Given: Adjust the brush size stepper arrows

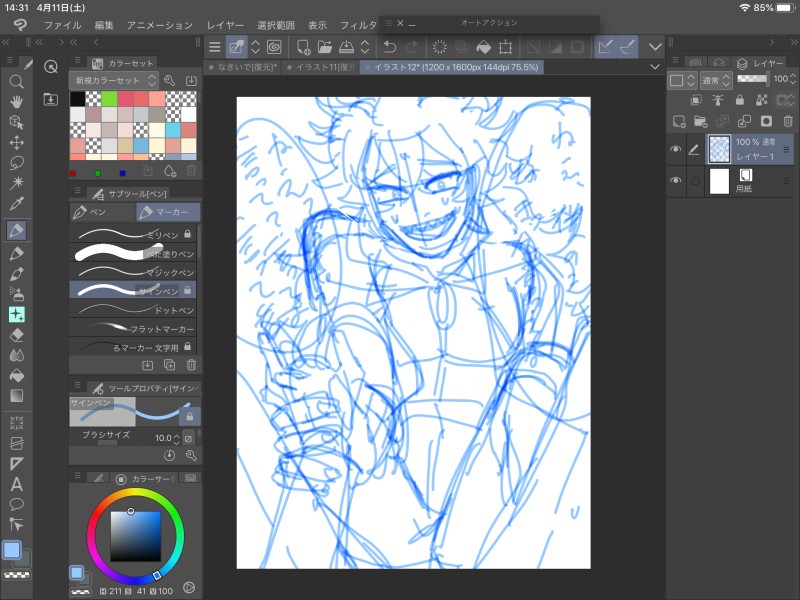Looking at the screenshot, I should point(177,438).
